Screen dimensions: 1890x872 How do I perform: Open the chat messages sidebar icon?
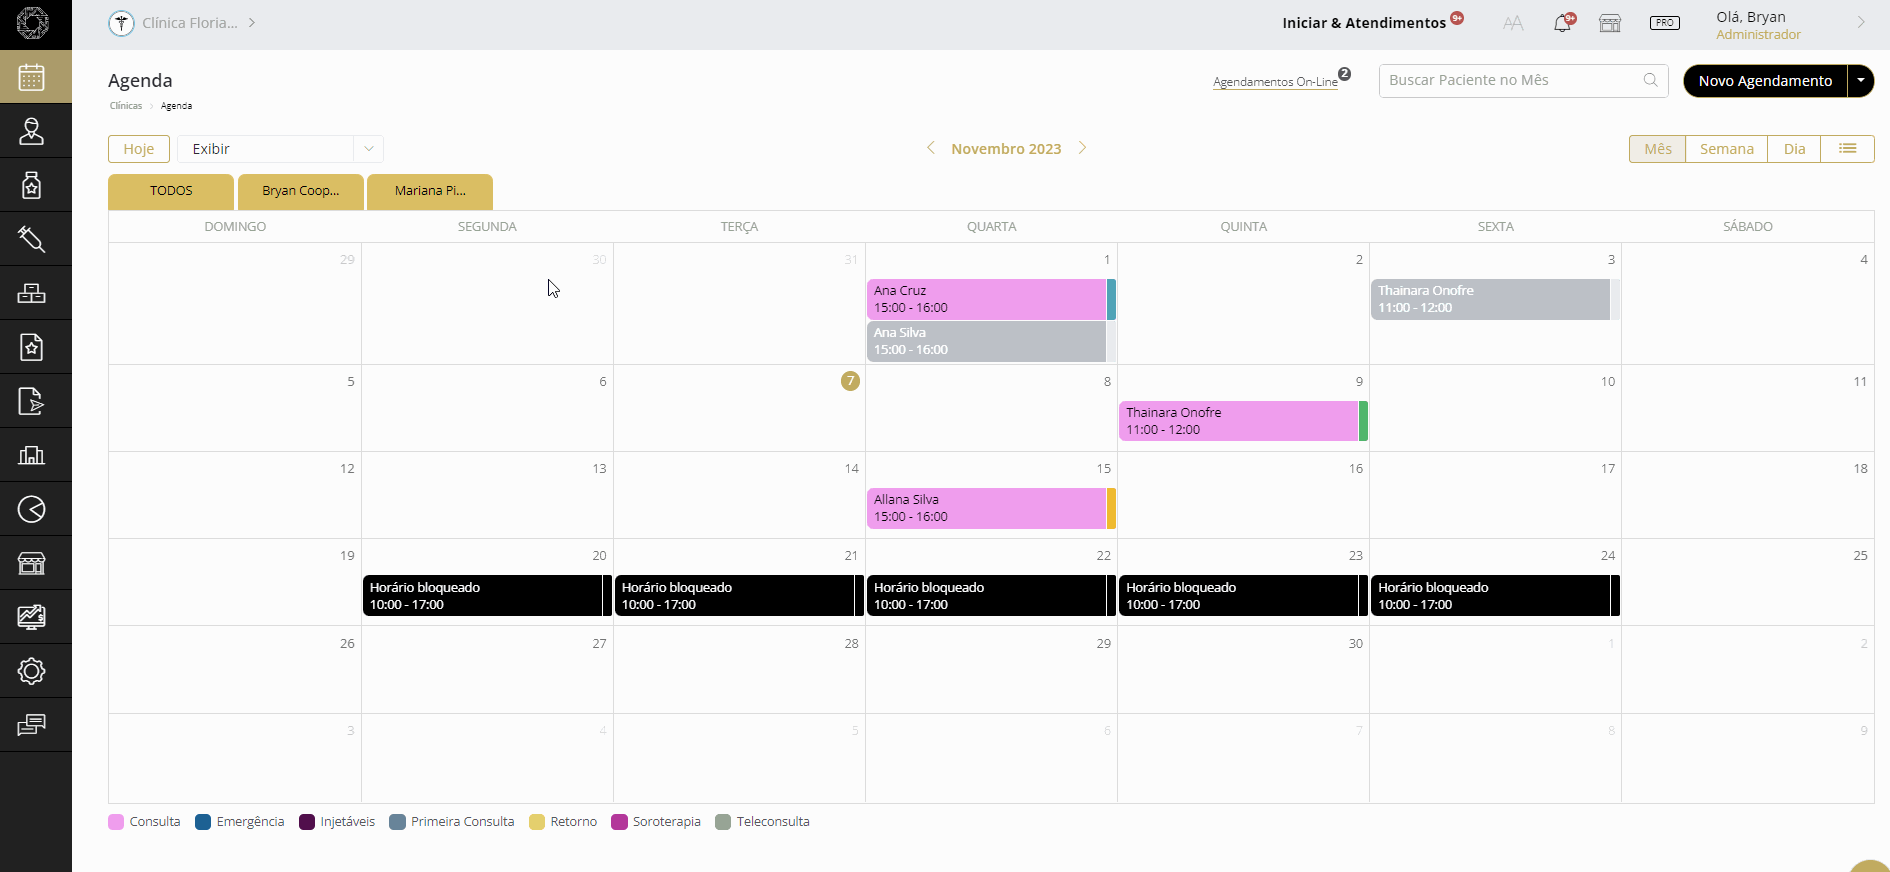click(x=32, y=725)
